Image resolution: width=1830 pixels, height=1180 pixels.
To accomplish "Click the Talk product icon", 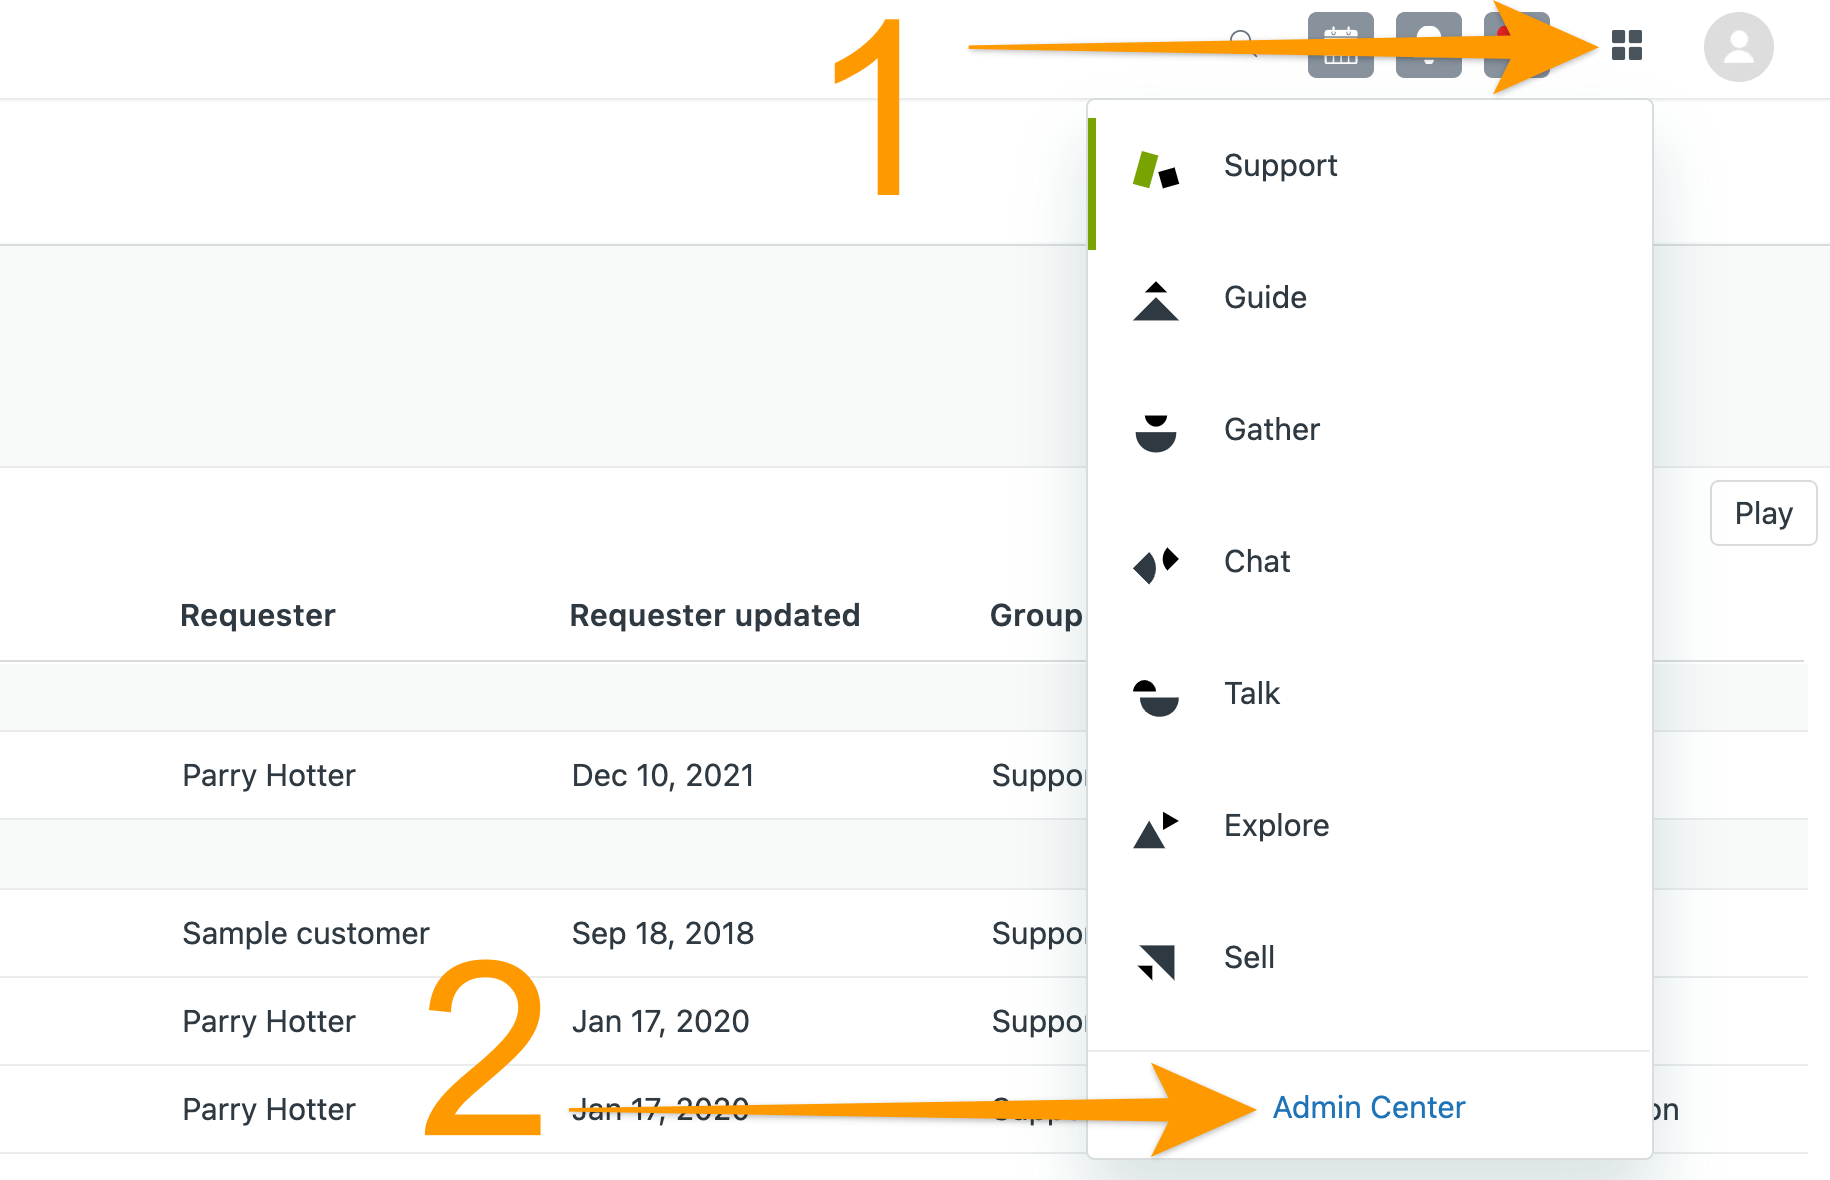I will click(x=1156, y=698).
